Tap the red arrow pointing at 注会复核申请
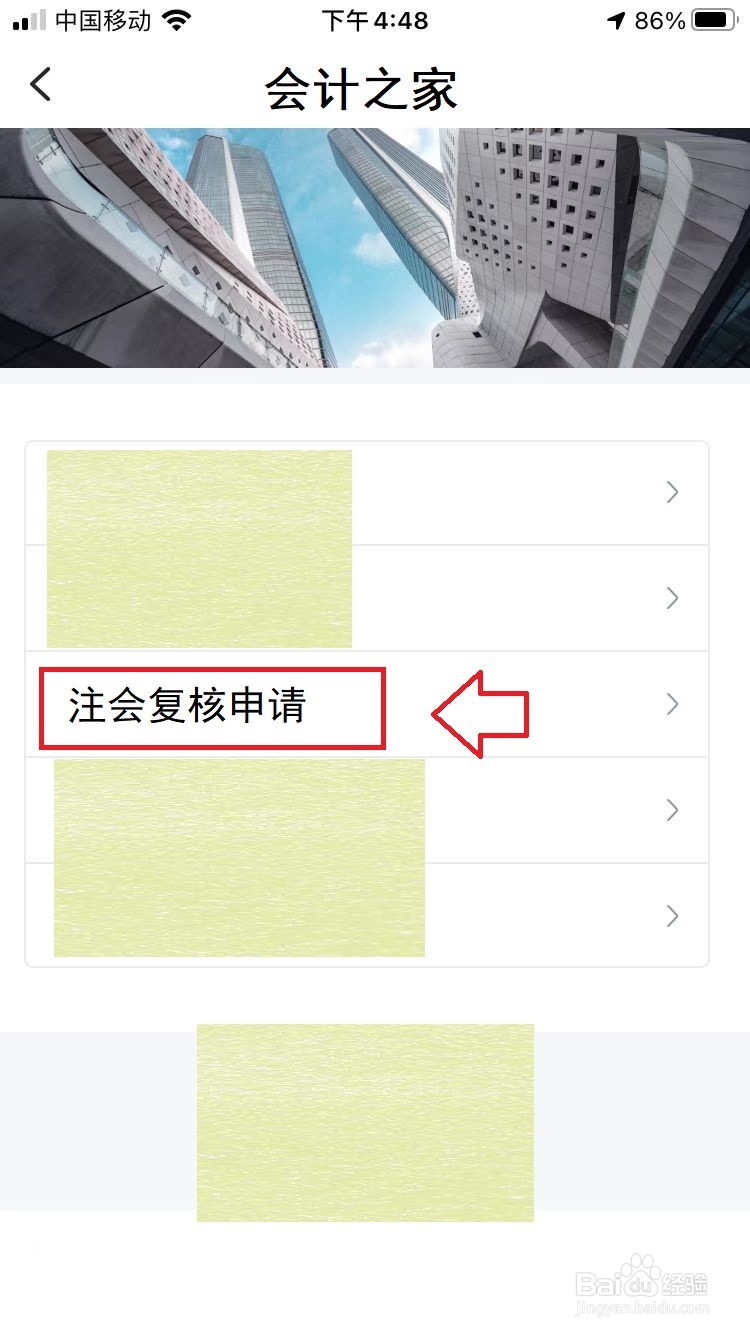The image size is (750, 1334). click(x=480, y=713)
